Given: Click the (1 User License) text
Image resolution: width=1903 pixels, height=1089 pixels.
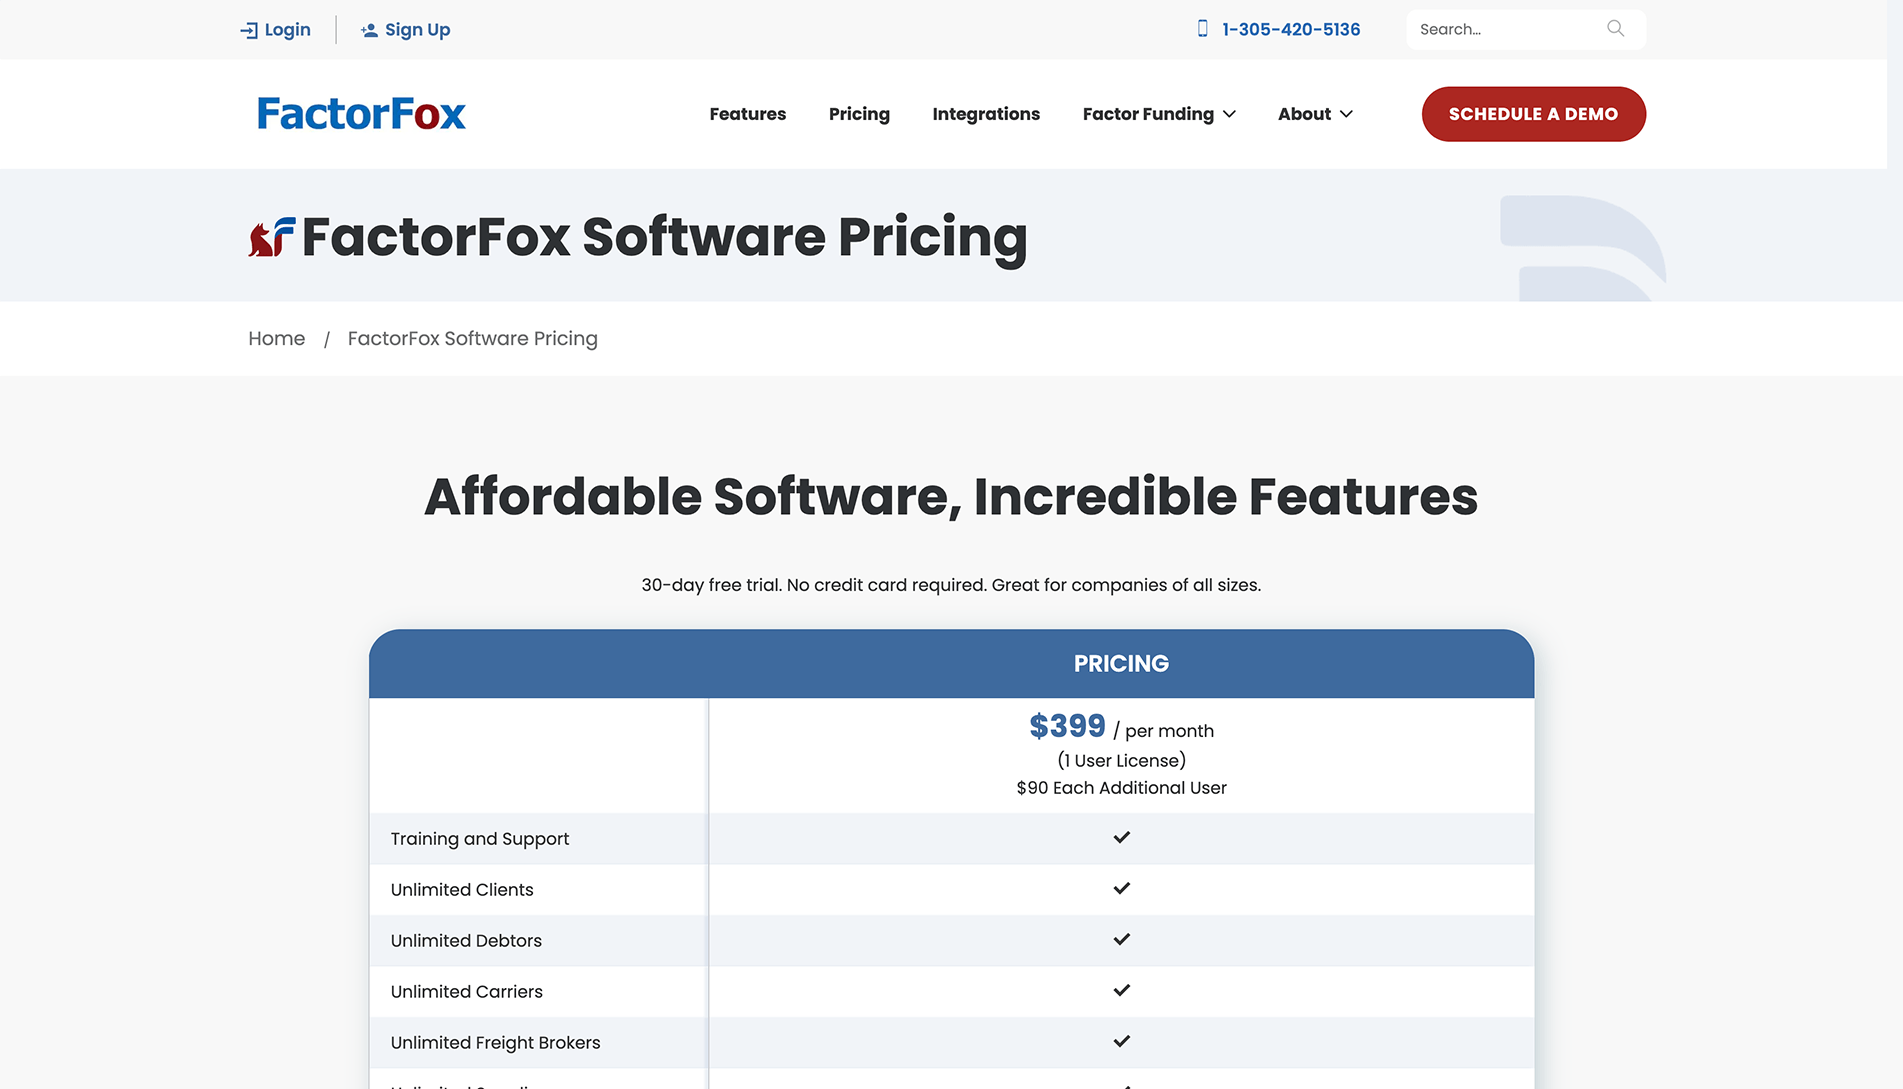Looking at the screenshot, I should click(x=1121, y=761).
